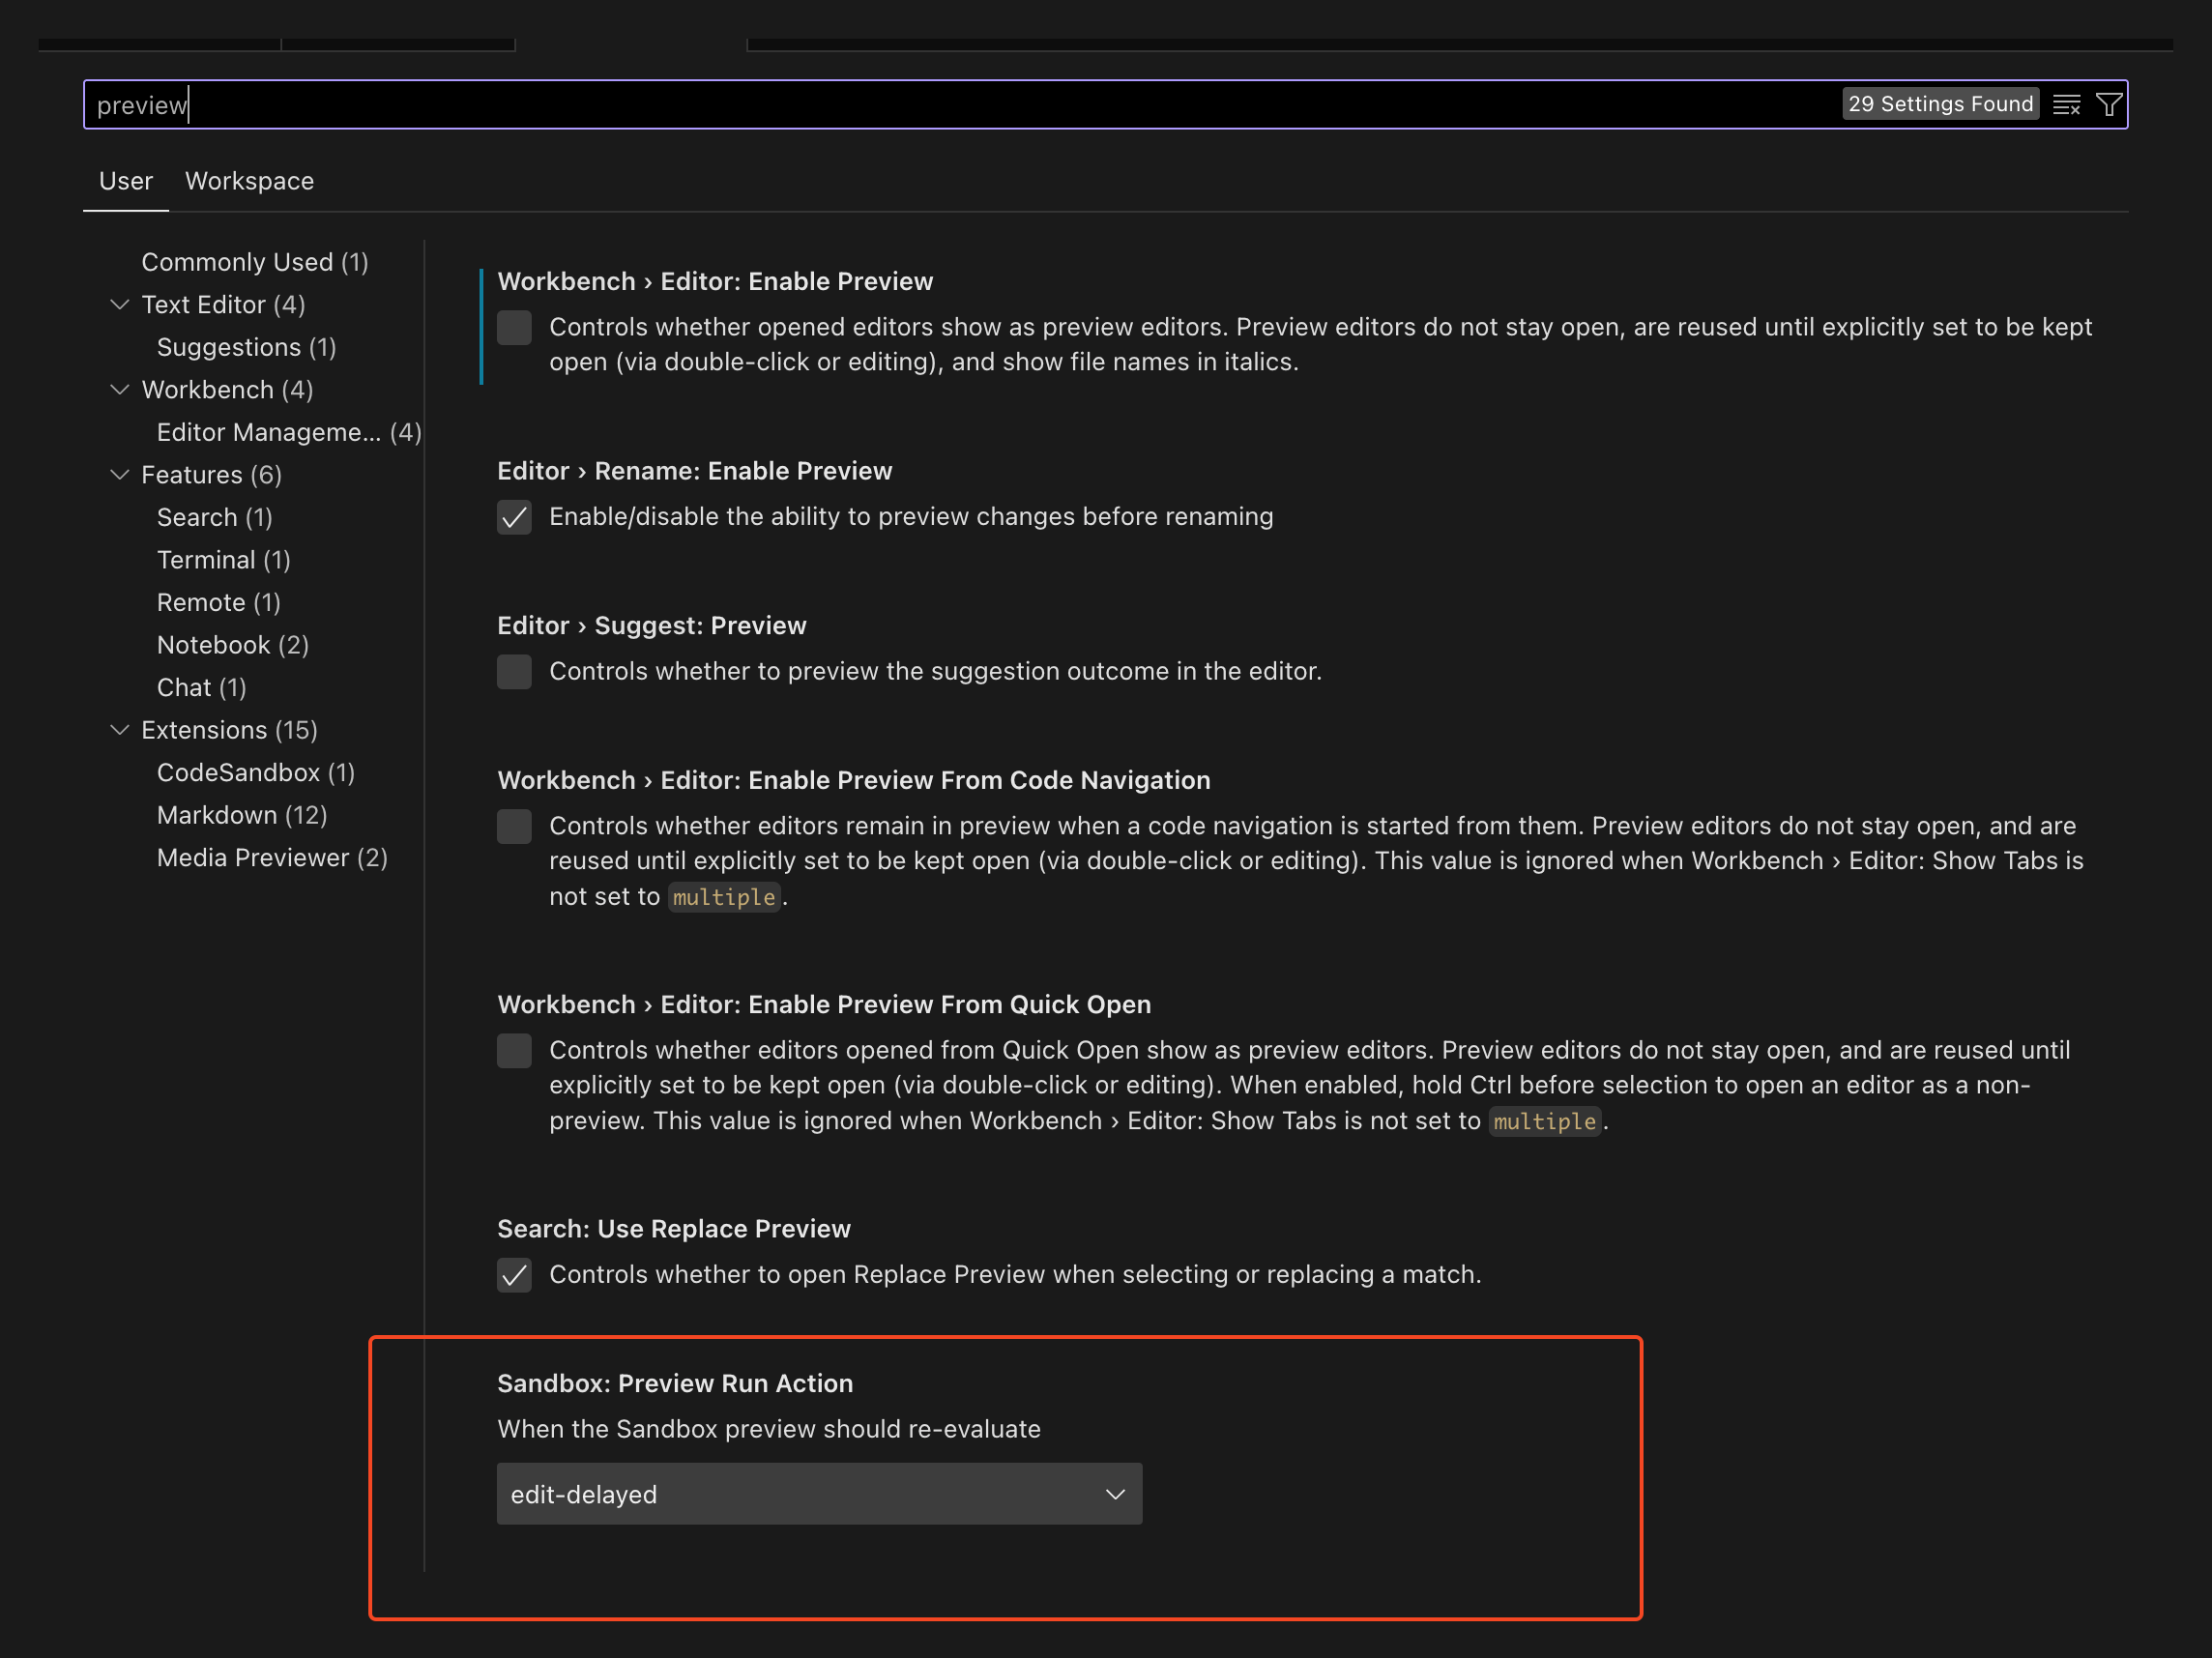Image resolution: width=2212 pixels, height=1658 pixels.
Task: Click the Search: Use Replace Preview title
Action: point(674,1228)
